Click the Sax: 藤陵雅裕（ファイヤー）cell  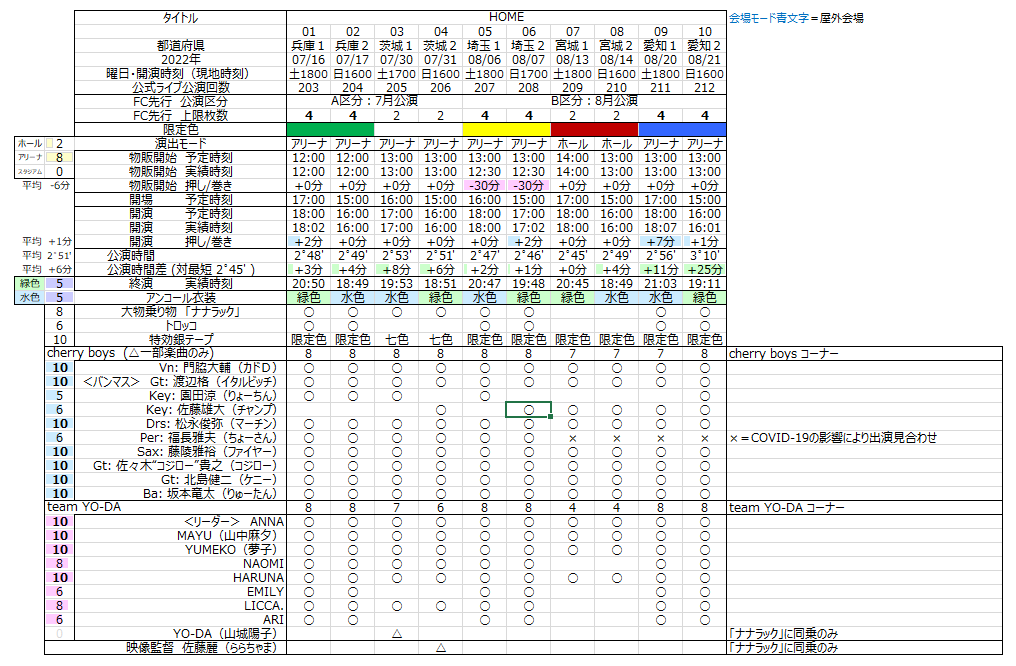[180, 452]
